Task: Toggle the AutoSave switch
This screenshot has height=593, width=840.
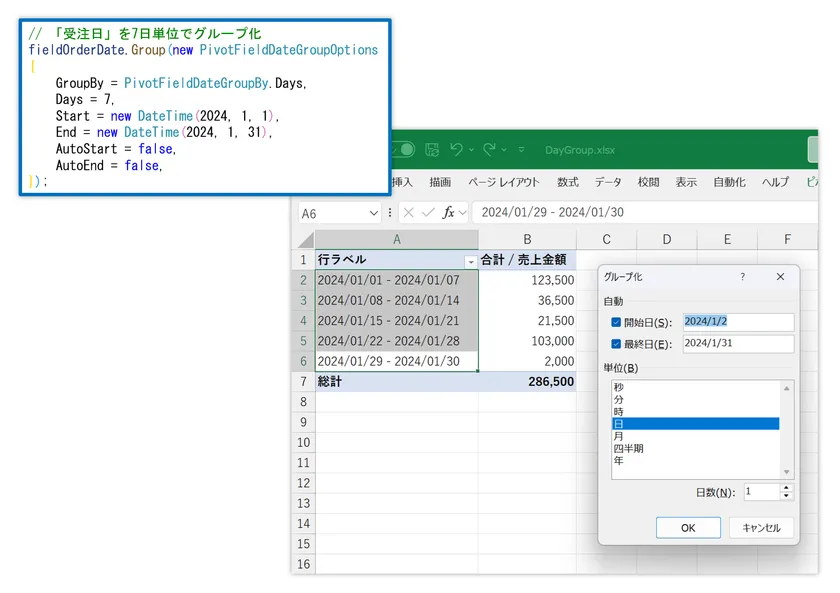Action: pos(403,149)
